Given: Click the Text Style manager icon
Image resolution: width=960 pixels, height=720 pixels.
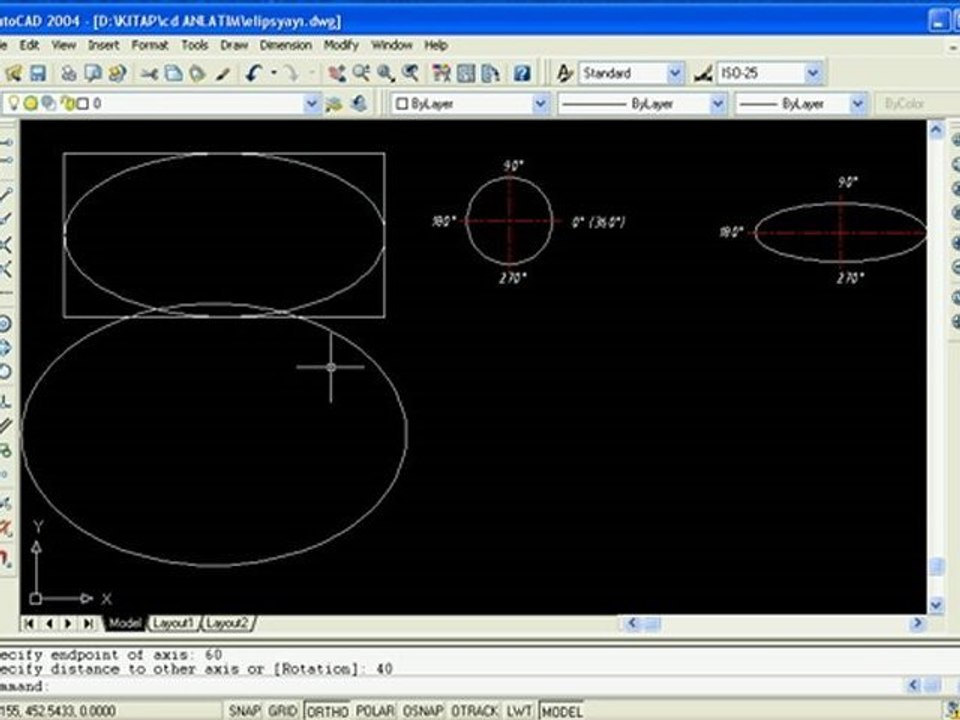Looking at the screenshot, I should (564, 73).
